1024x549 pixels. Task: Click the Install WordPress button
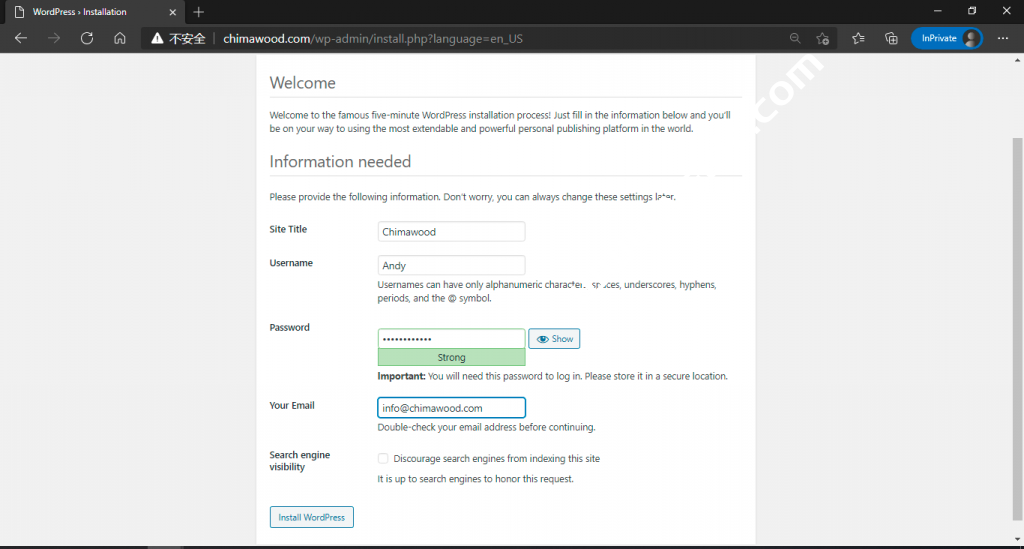pyautogui.click(x=311, y=517)
